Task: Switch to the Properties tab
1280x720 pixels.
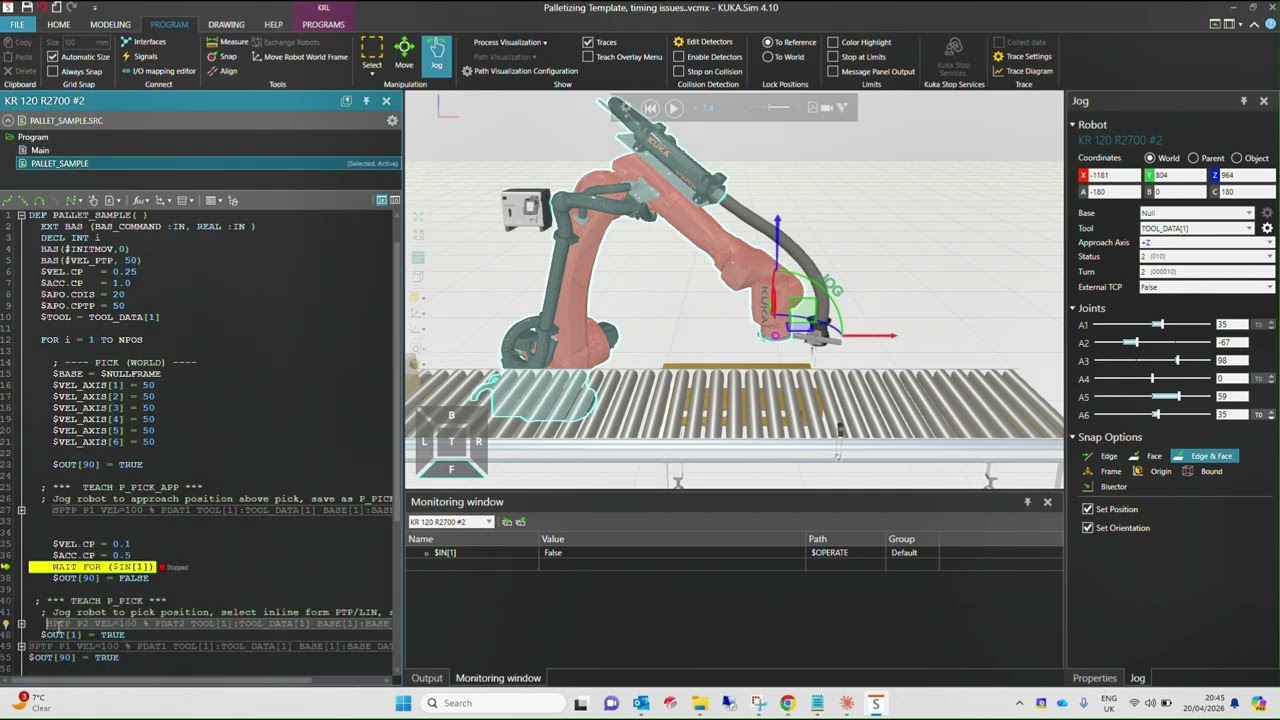Action: 1094,678
